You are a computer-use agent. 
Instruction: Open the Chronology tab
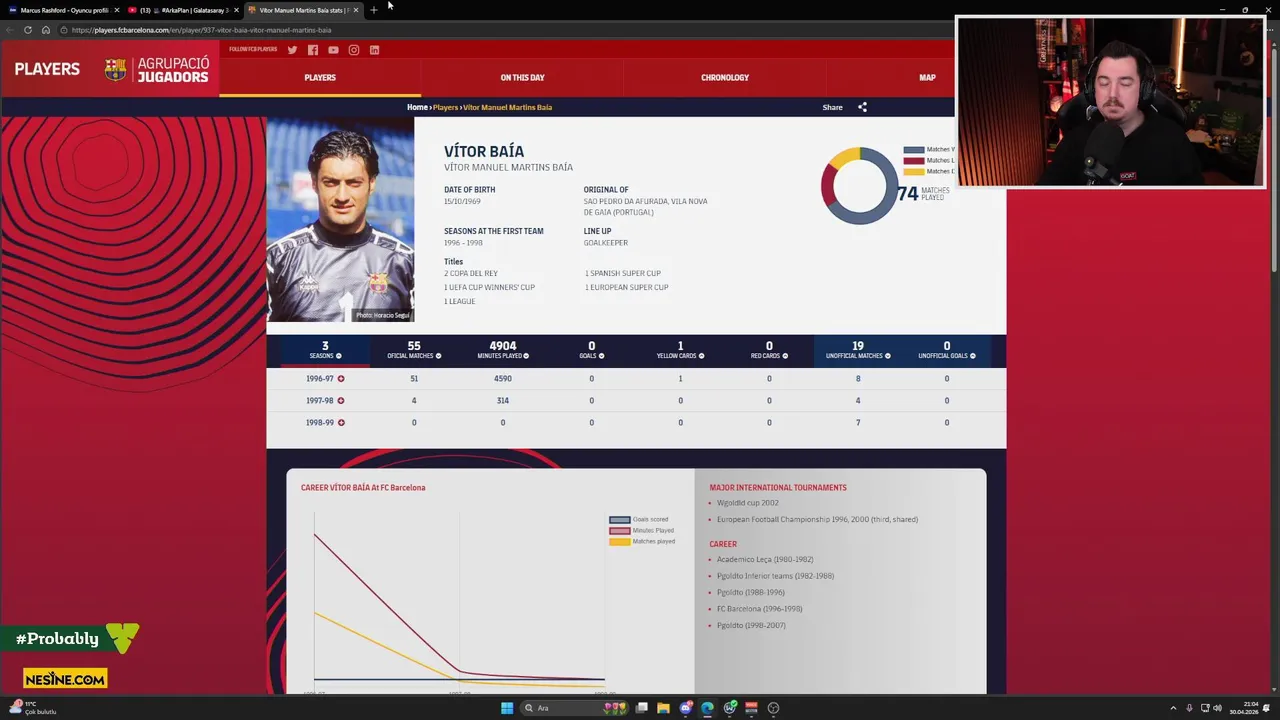725,78
